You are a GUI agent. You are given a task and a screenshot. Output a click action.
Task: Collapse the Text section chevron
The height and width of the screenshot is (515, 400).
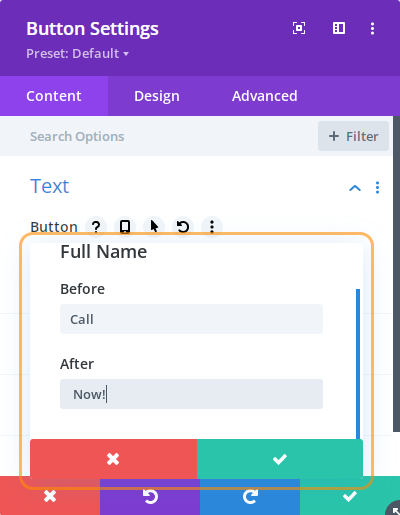point(355,188)
